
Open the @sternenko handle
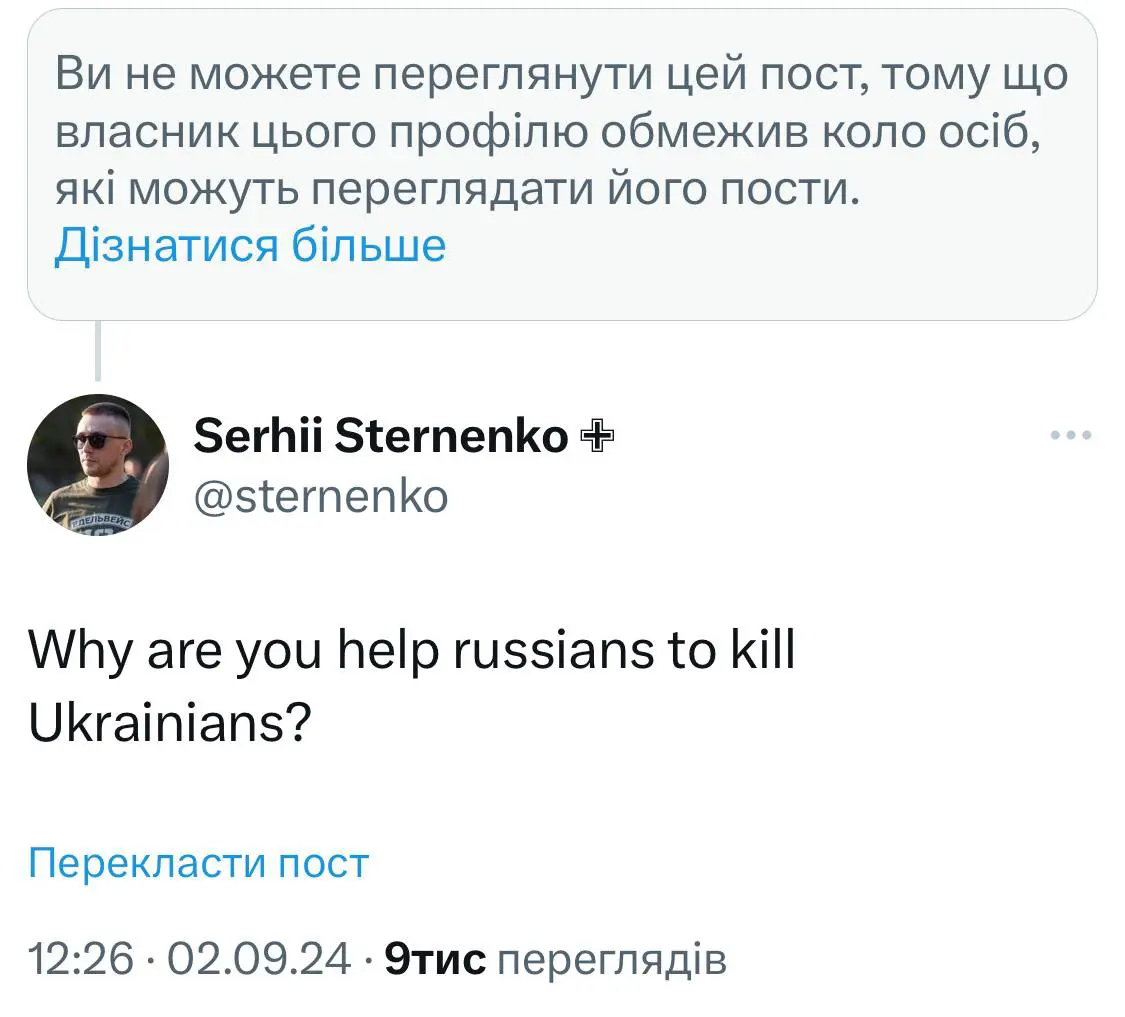pyautogui.click(x=320, y=495)
